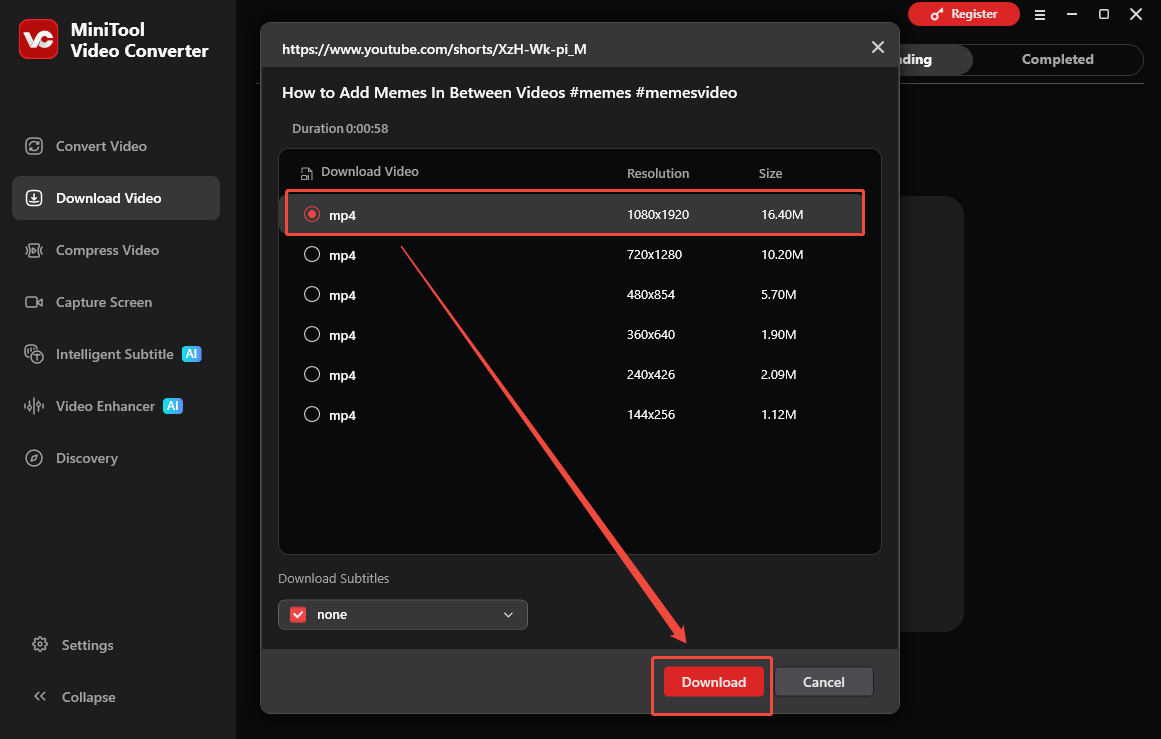Click the Capture Screen camera icon

tap(34, 302)
